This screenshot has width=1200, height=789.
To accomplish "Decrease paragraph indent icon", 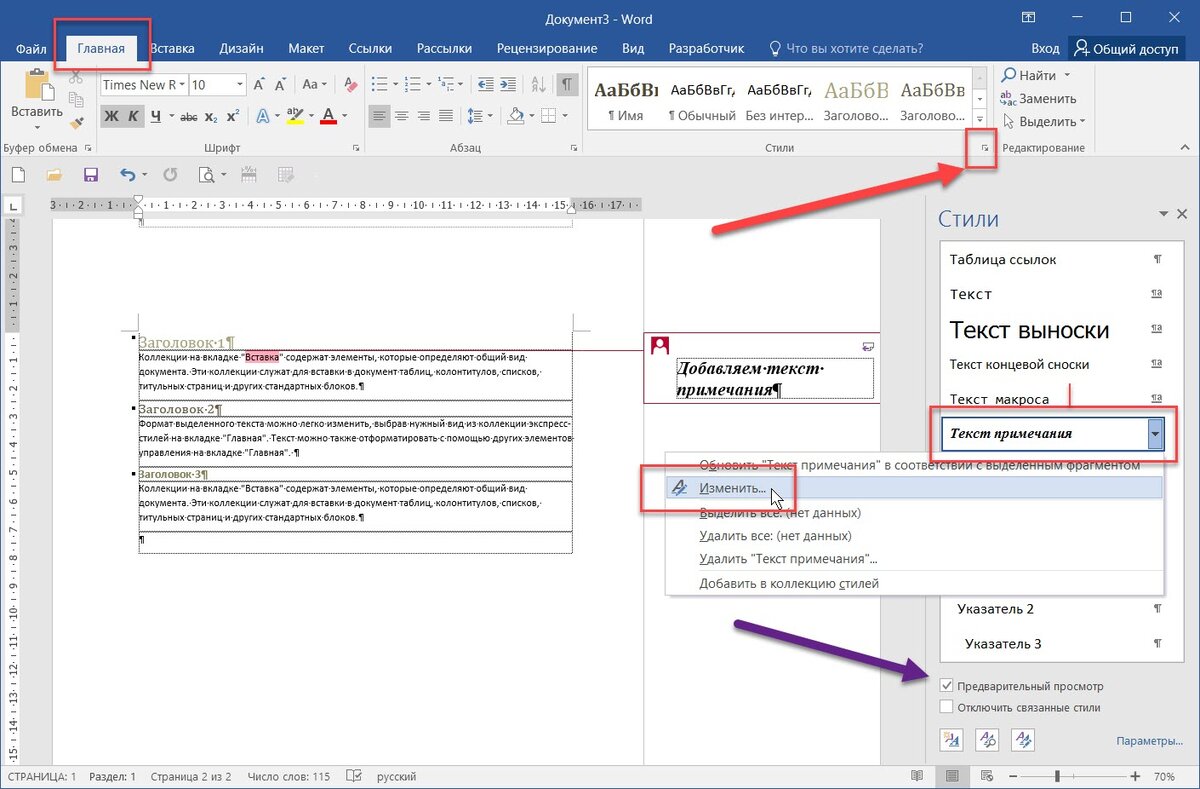I will click(484, 85).
